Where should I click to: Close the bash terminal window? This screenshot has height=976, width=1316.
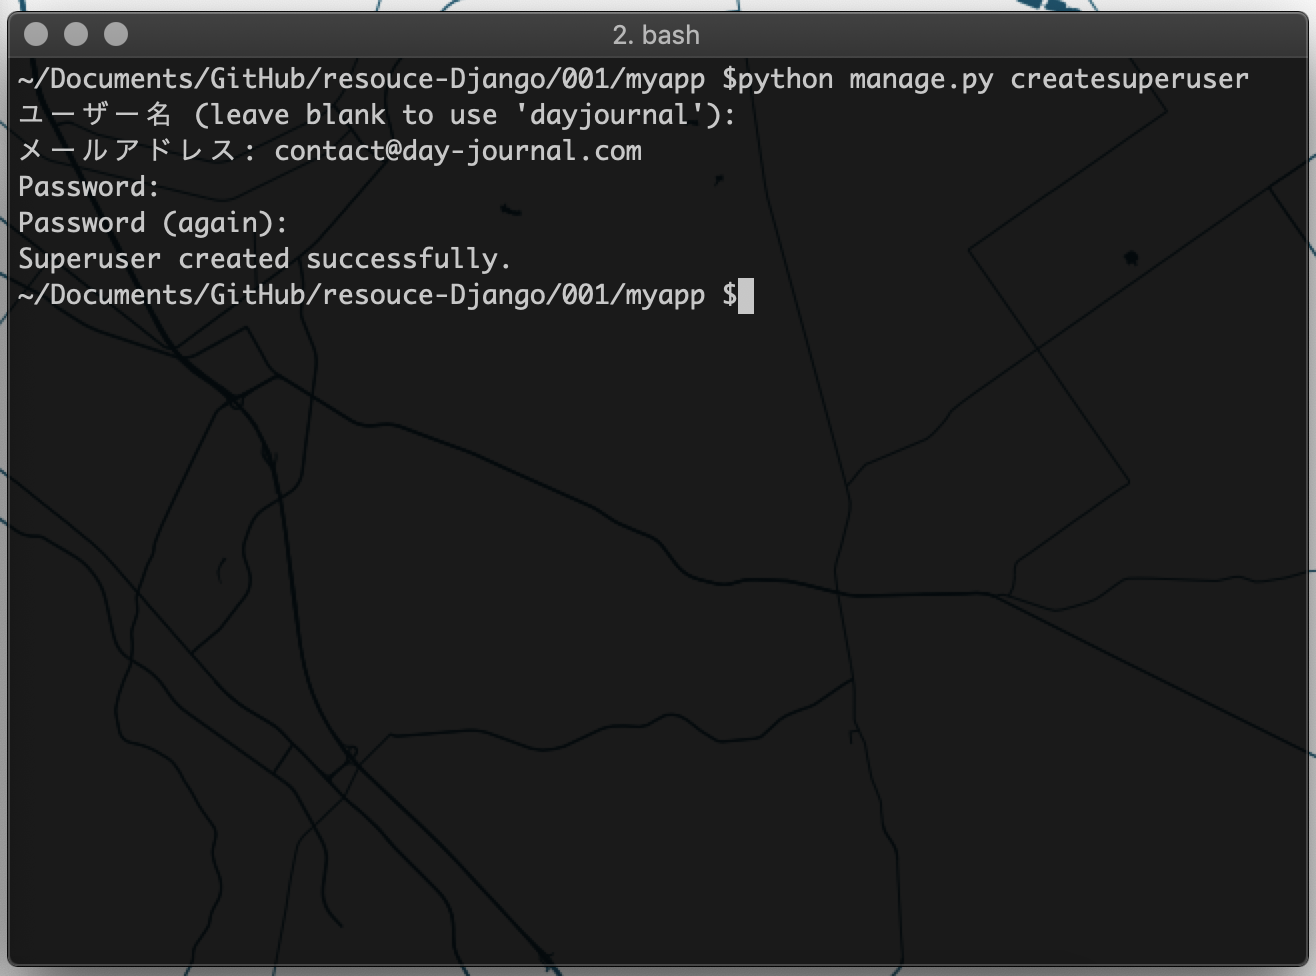tap(36, 35)
